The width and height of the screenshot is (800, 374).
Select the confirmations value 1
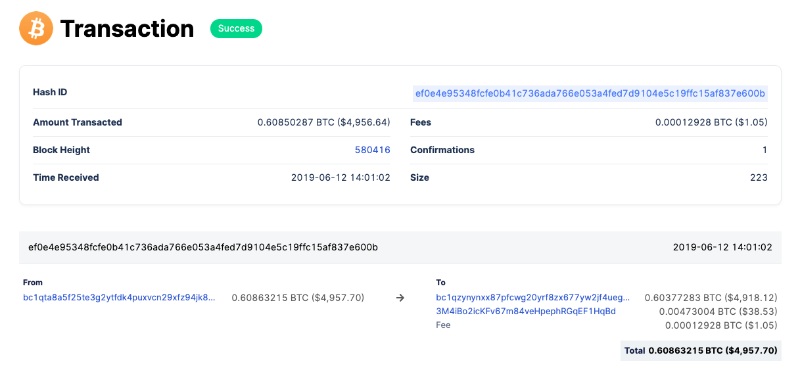pyautogui.click(x=765, y=150)
